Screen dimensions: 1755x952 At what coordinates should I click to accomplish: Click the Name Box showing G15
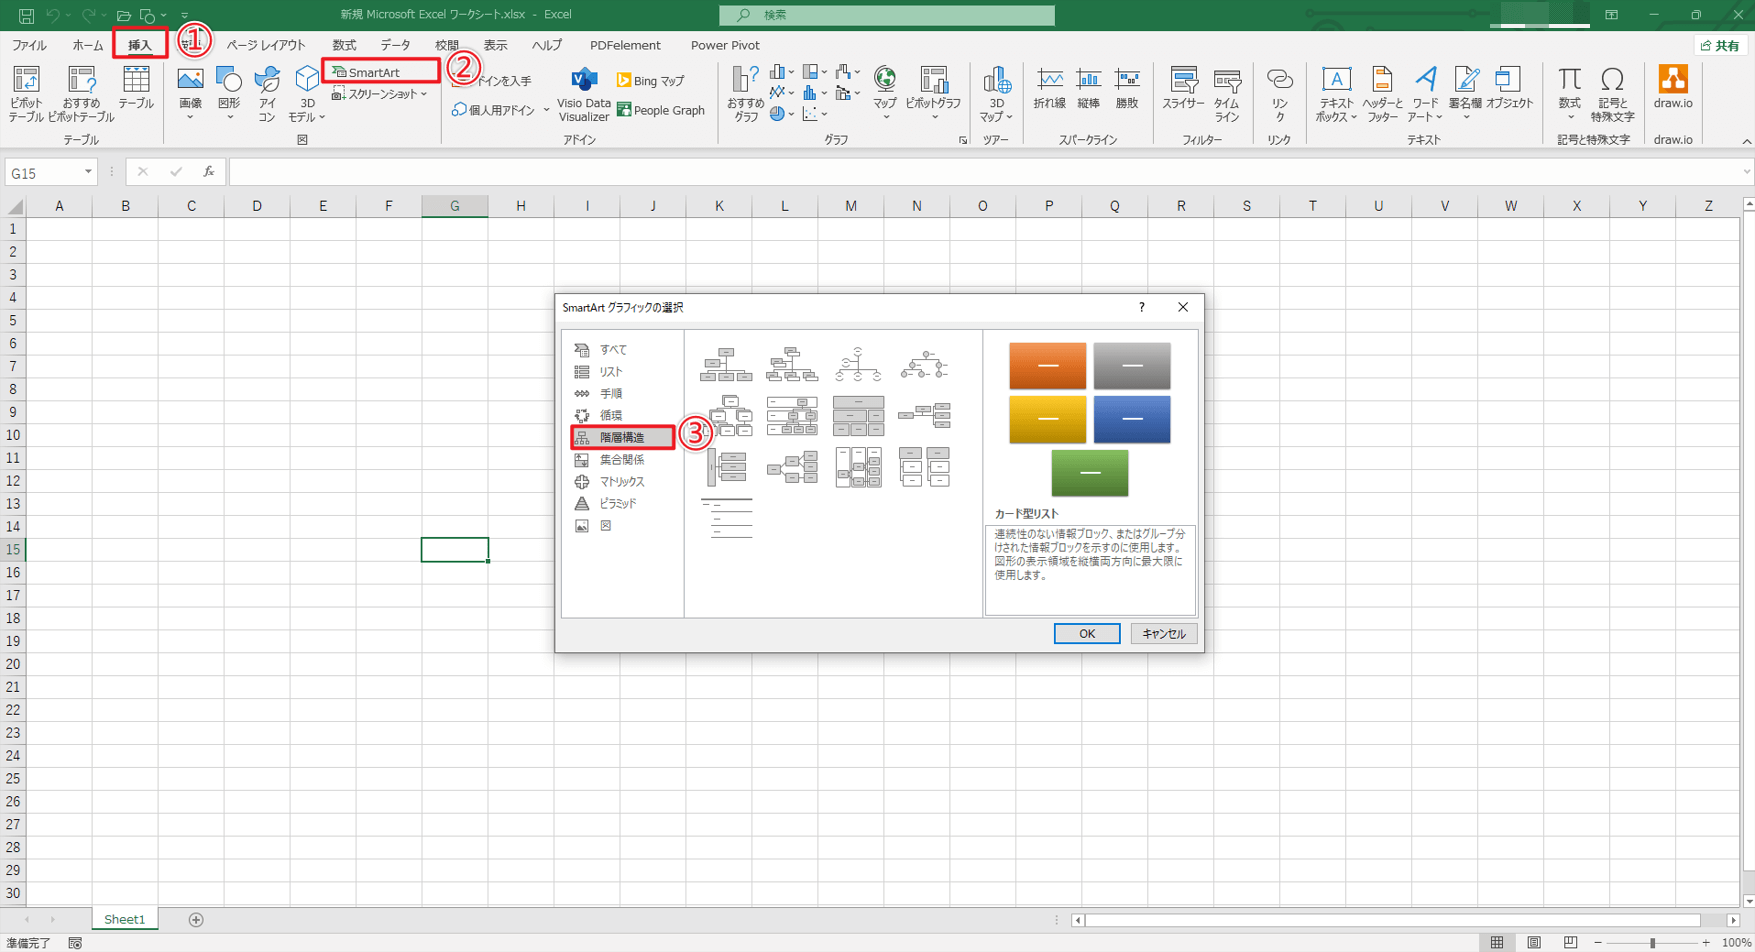click(x=50, y=172)
